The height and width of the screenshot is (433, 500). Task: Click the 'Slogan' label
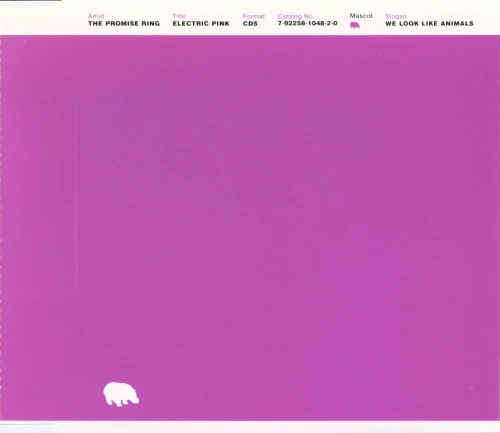pos(396,16)
